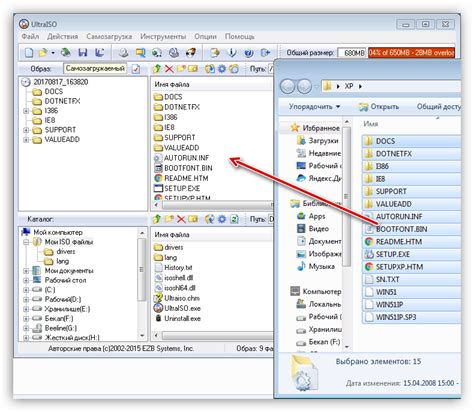
Task: Click the refresh '2' icon in Каталог toolbar
Action: (x=234, y=219)
